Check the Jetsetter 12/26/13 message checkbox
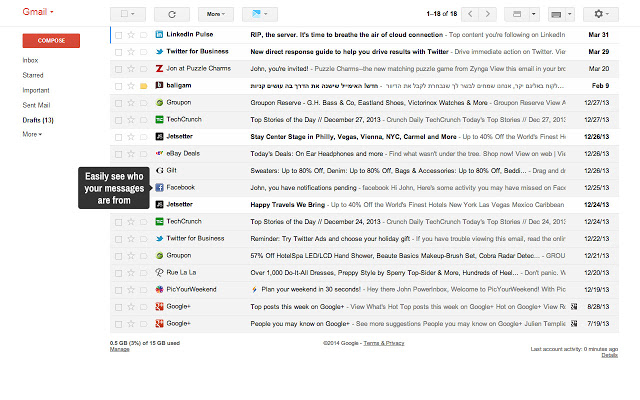This screenshot has width=640, height=400. [x=118, y=137]
